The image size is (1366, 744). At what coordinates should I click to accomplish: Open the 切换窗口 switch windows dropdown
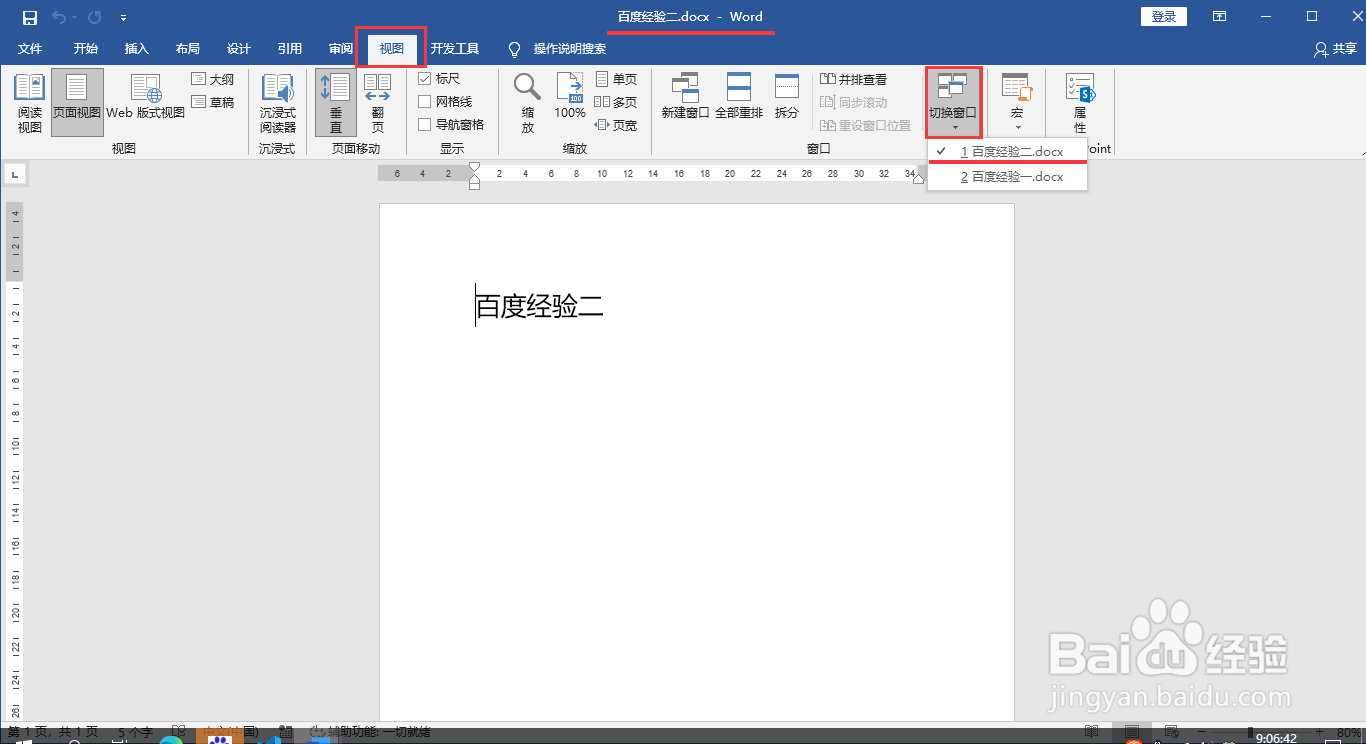tap(952, 101)
